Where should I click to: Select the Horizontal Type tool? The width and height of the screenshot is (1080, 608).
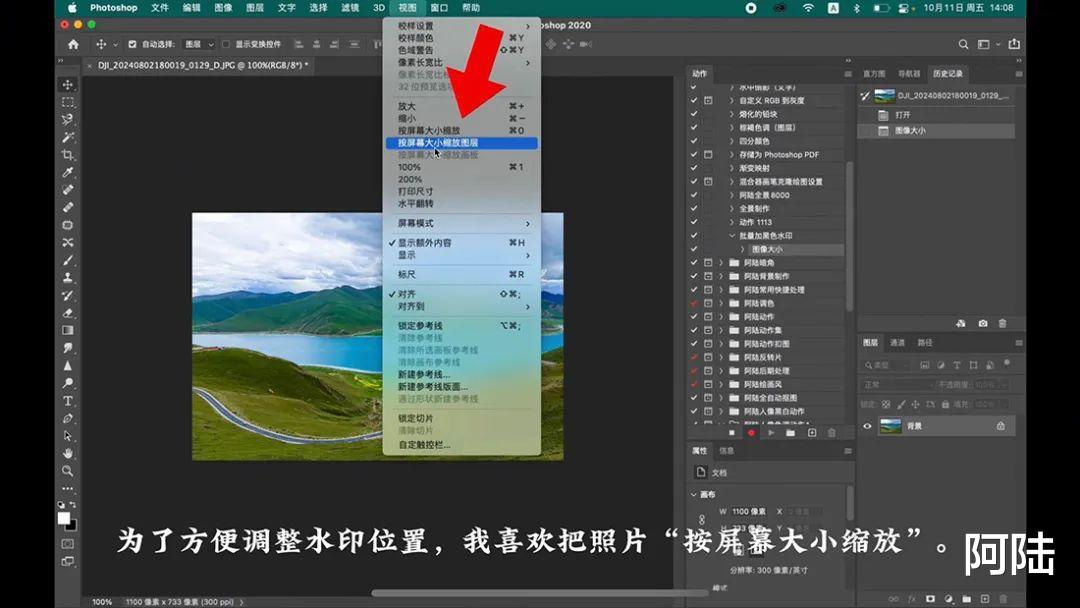point(68,401)
